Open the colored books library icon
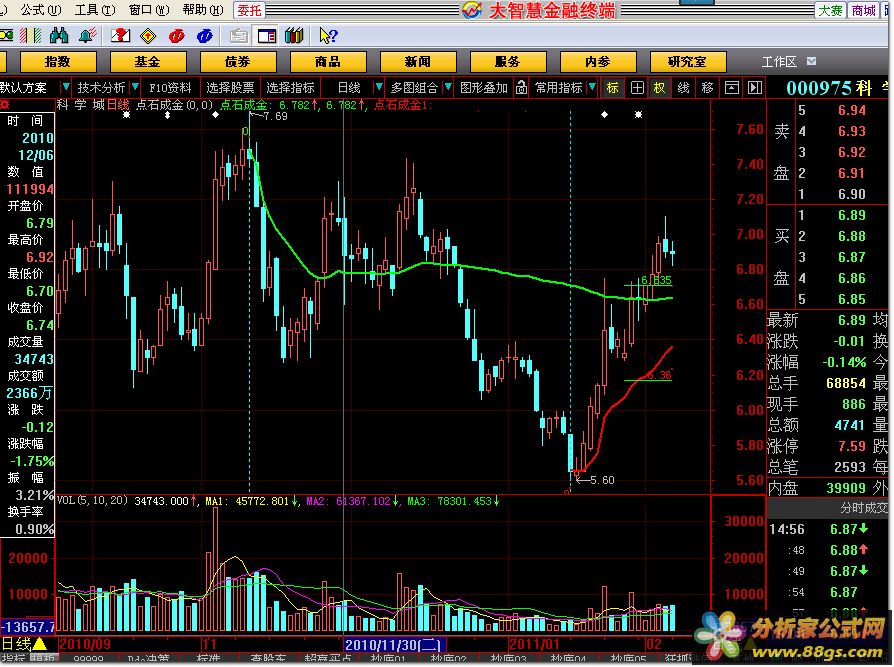 coord(294,36)
